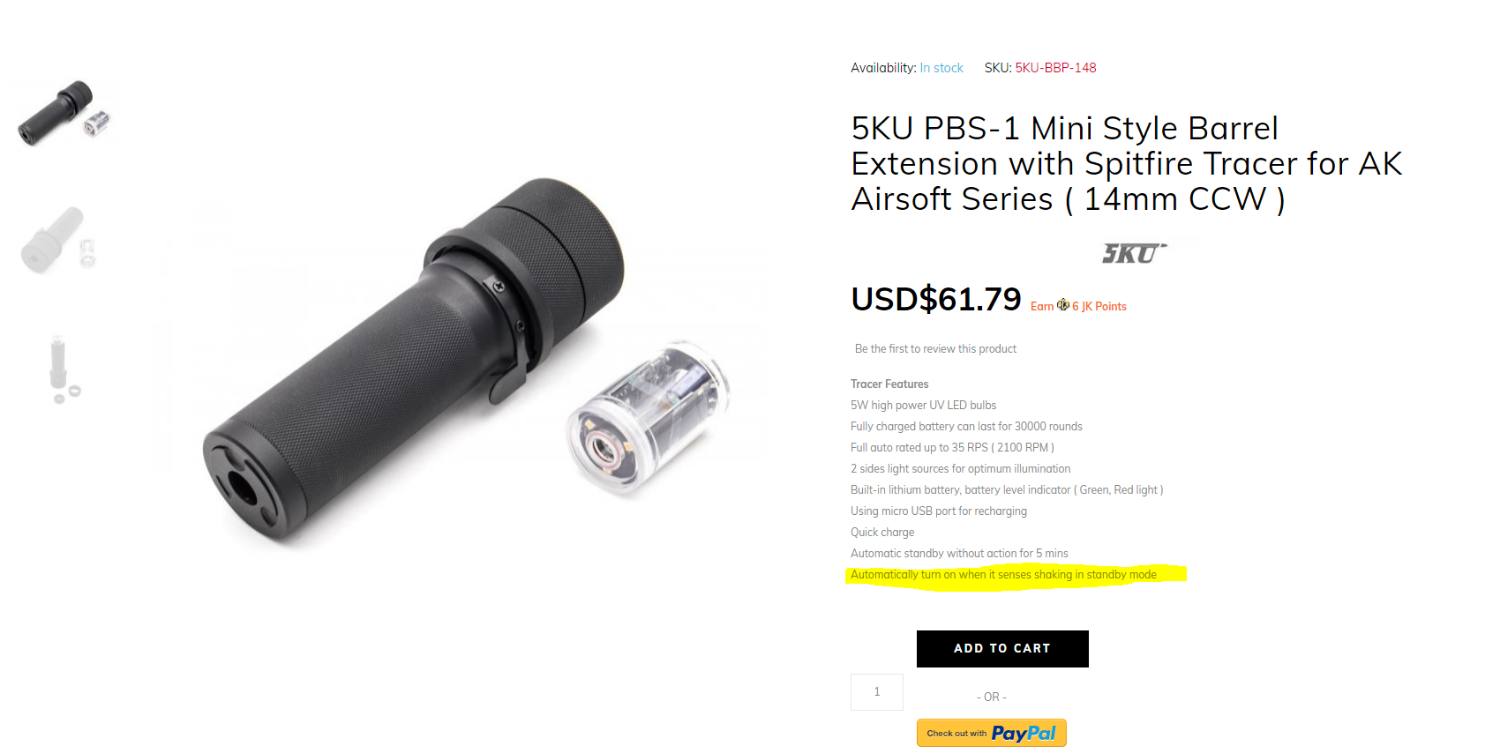Focus the quantity input field
This screenshot has height=753, width=1500.
(876, 692)
